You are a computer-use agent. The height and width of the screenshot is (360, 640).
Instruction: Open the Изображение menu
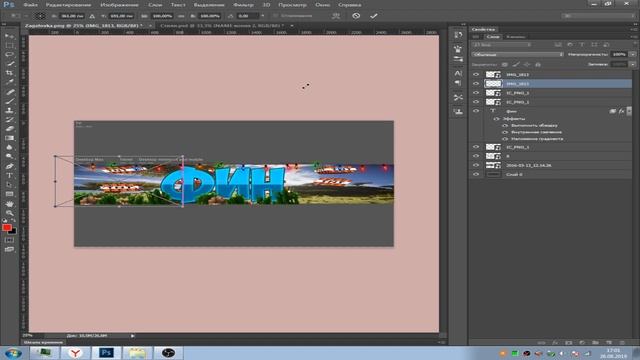click(x=119, y=5)
